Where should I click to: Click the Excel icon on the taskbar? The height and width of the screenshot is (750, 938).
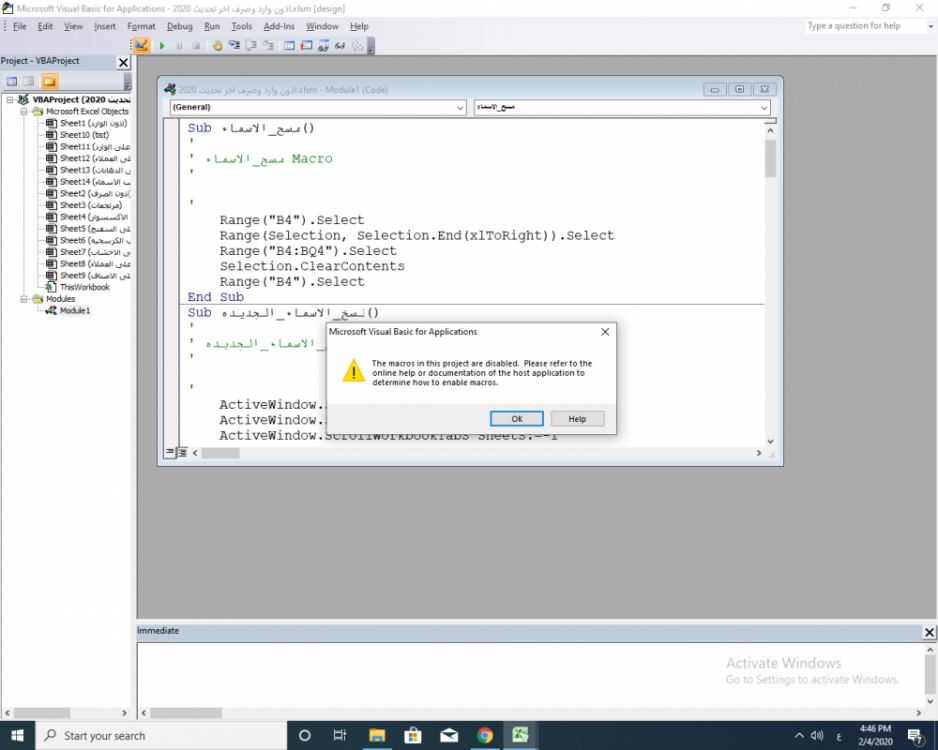coord(520,736)
